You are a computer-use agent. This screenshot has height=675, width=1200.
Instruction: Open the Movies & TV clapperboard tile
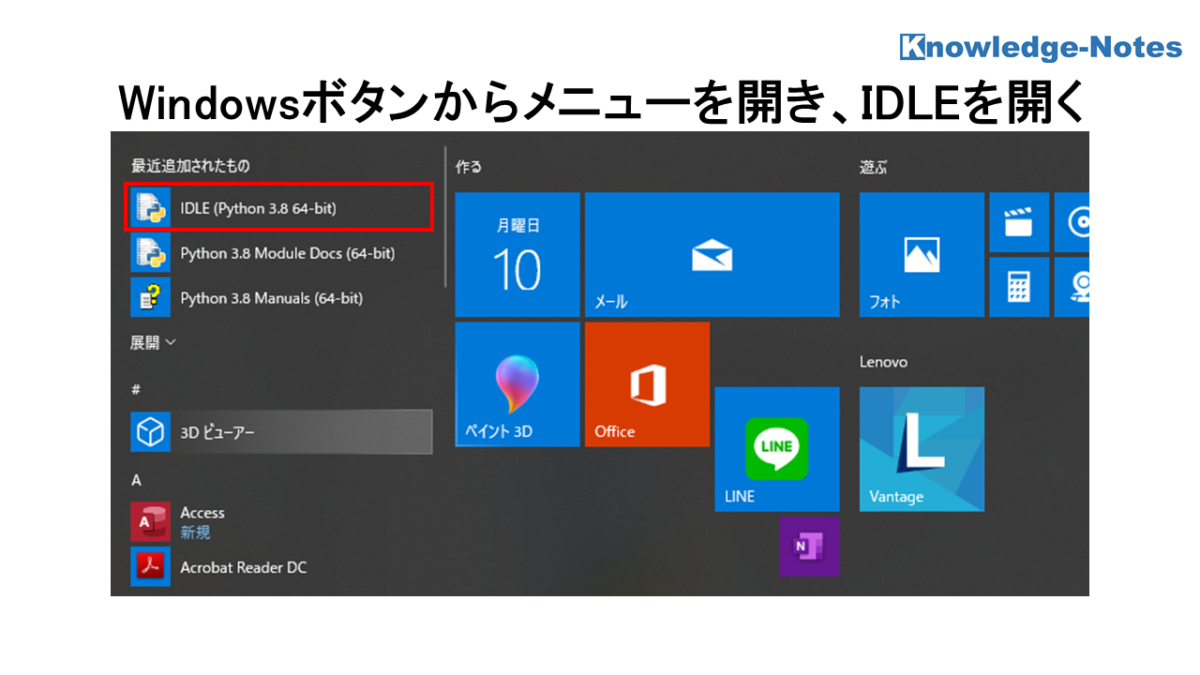click(x=1019, y=222)
